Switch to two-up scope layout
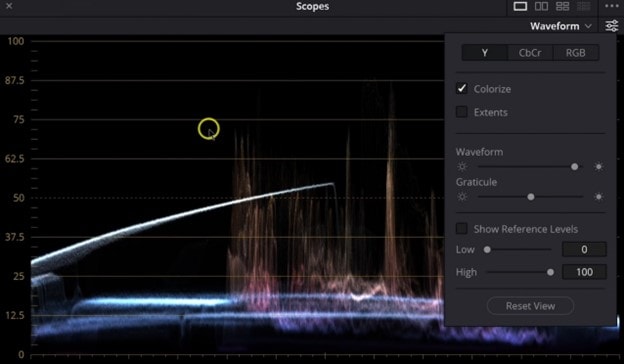The width and height of the screenshot is (624, 364). click(541, 6)
